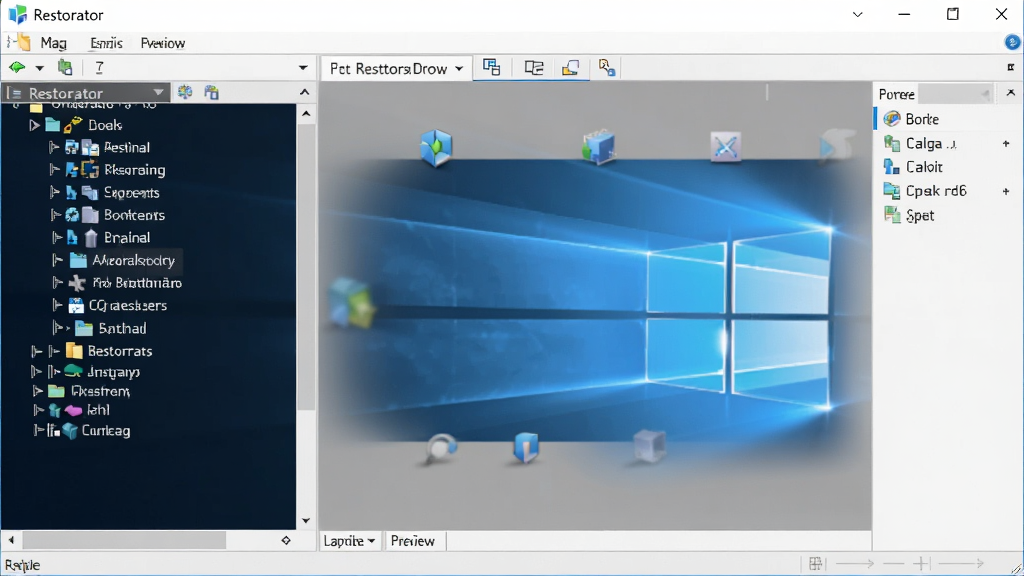1024x576 pixels.
Task: Click the tree's scroll down arrow
Action: coord(306,520)
